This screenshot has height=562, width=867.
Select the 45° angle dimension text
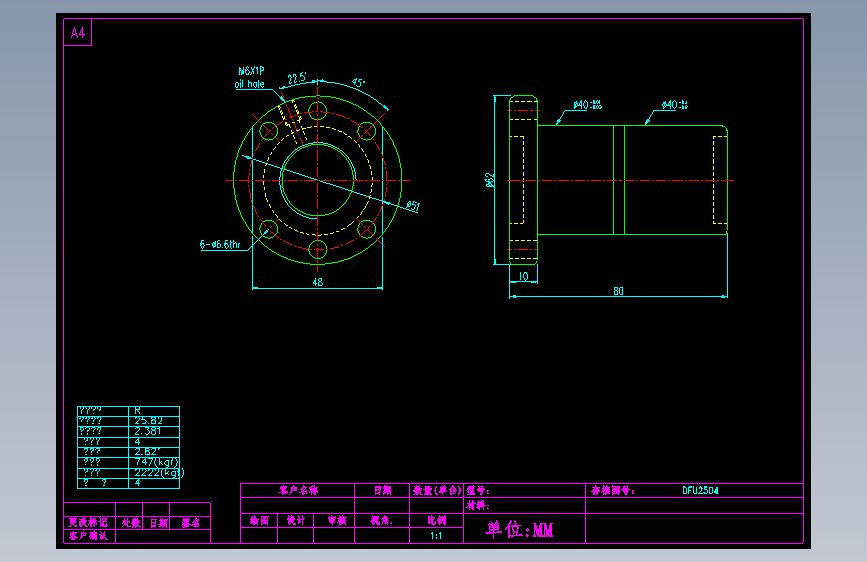click(358, 83)
